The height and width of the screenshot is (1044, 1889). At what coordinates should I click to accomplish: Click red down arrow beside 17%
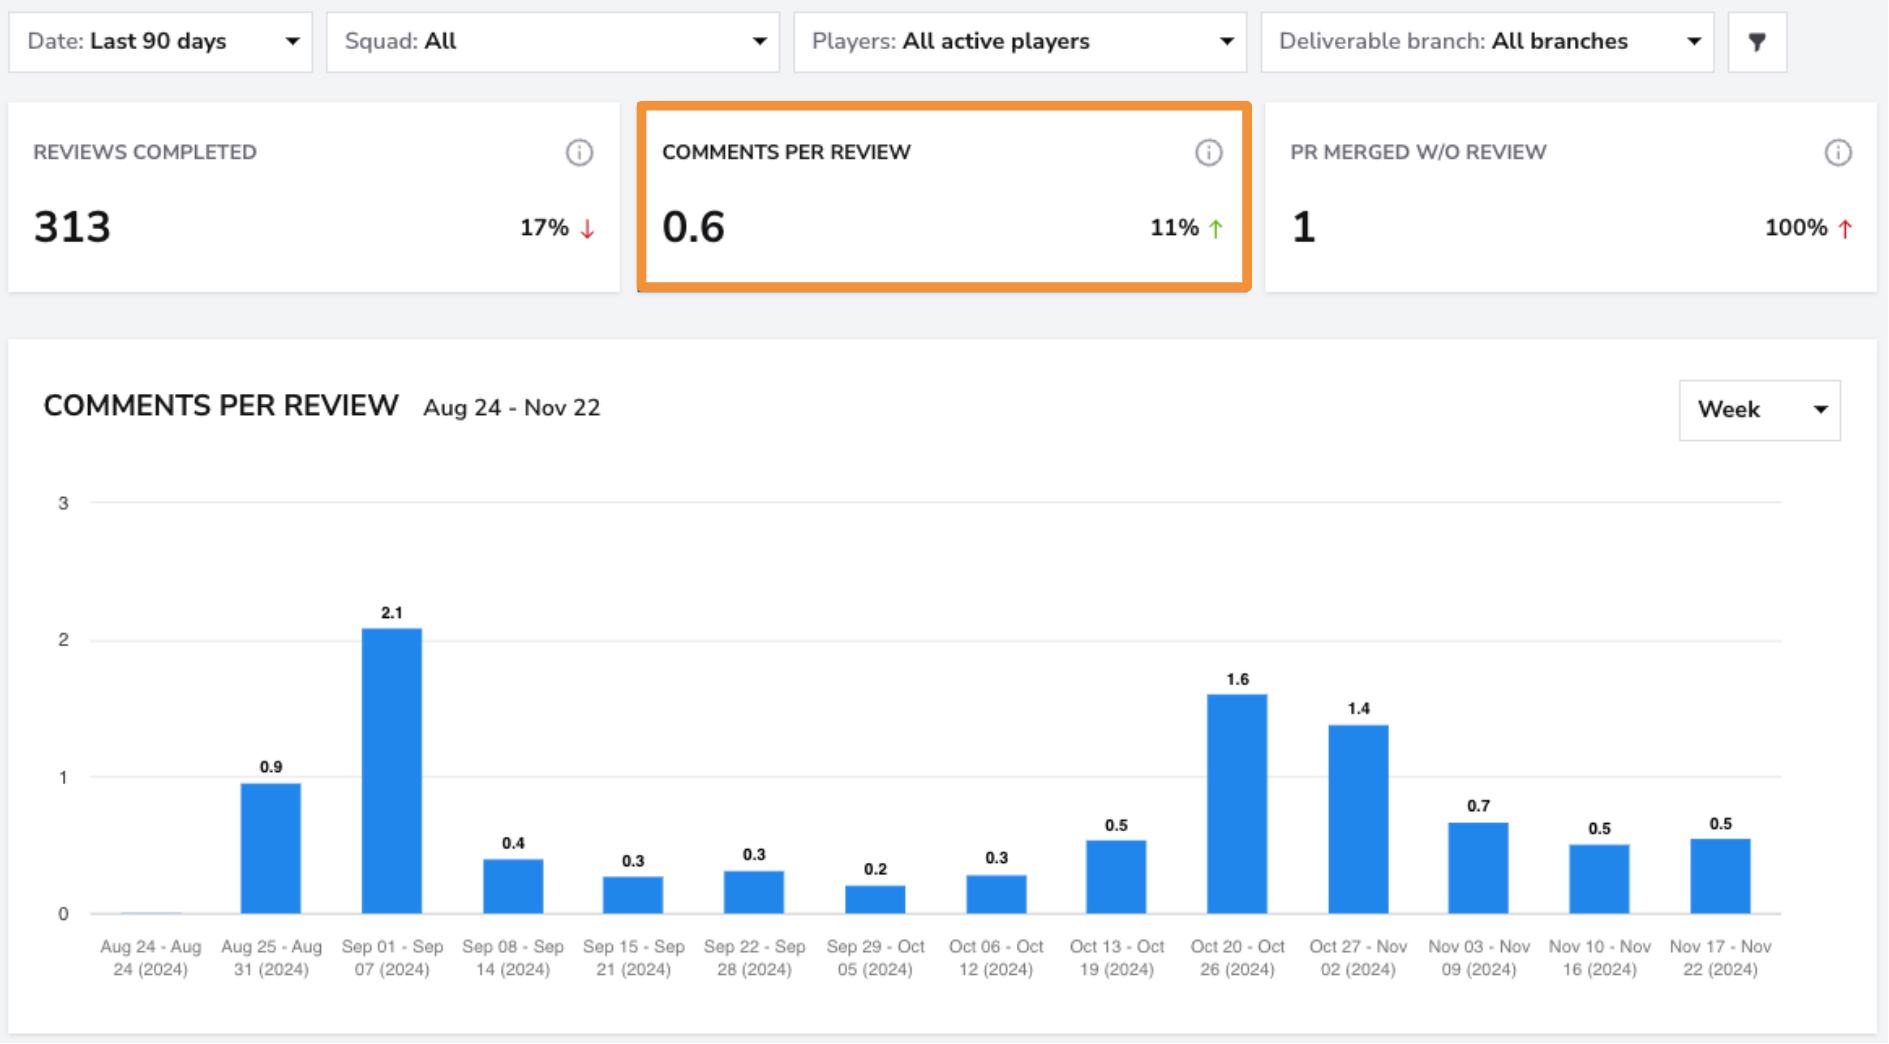pos(588,229)
